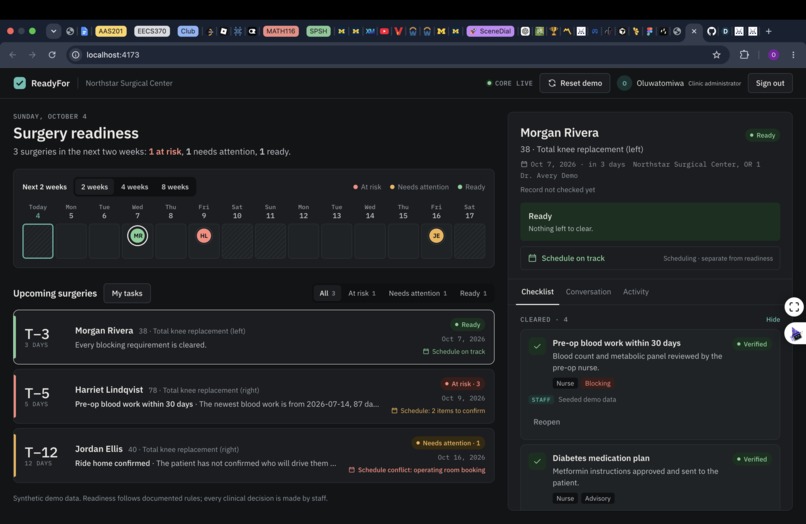Click the 'Northstar Surgical Center' header text
Viewport: 806px width, 524px height.
[x=129, y=83]
